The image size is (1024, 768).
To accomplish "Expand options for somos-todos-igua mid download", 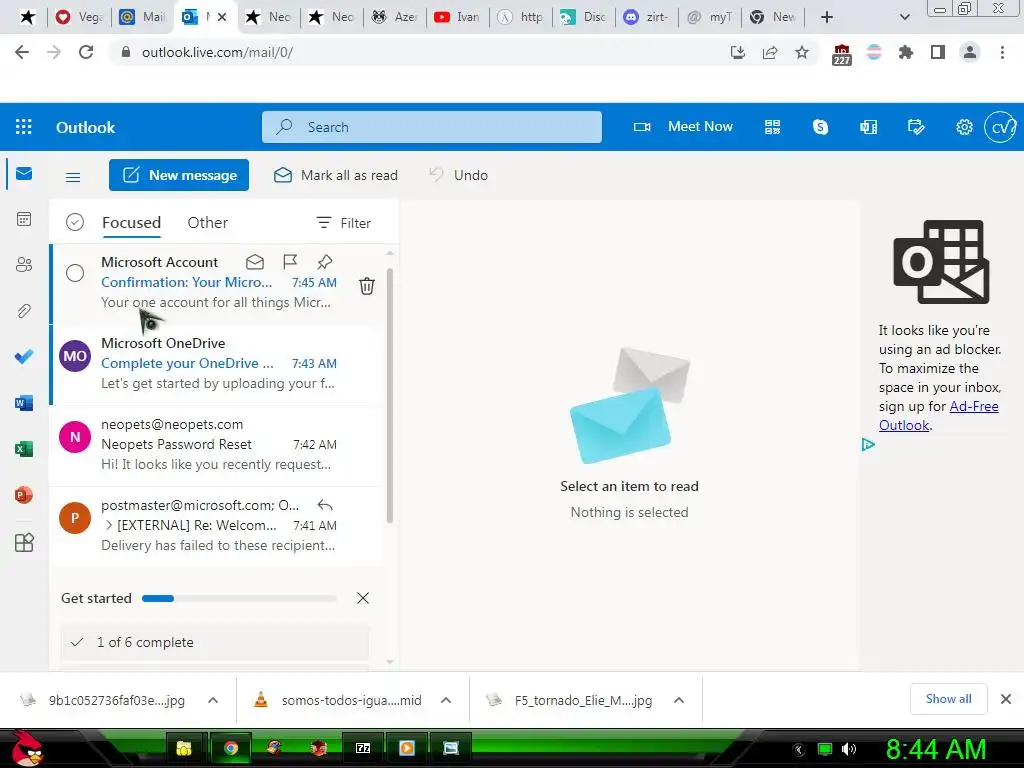I will click(446, 700).
